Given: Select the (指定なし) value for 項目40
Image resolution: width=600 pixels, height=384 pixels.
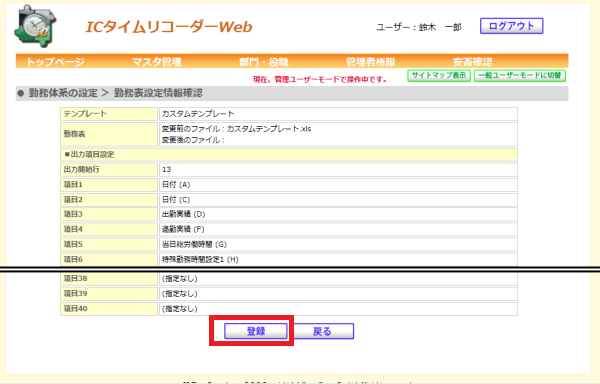Looking at the screenshot, I should (338, 309).
